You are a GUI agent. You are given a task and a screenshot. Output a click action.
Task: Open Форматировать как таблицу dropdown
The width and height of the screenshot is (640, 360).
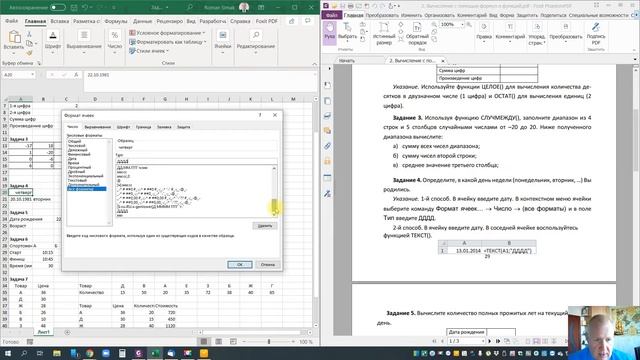point(168,42)
